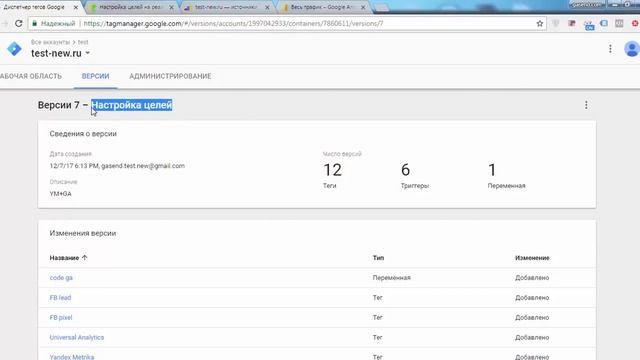The image size is (640, 360).
Task: Open the Yandex Metrika tag link
Action: pos(72,357)
